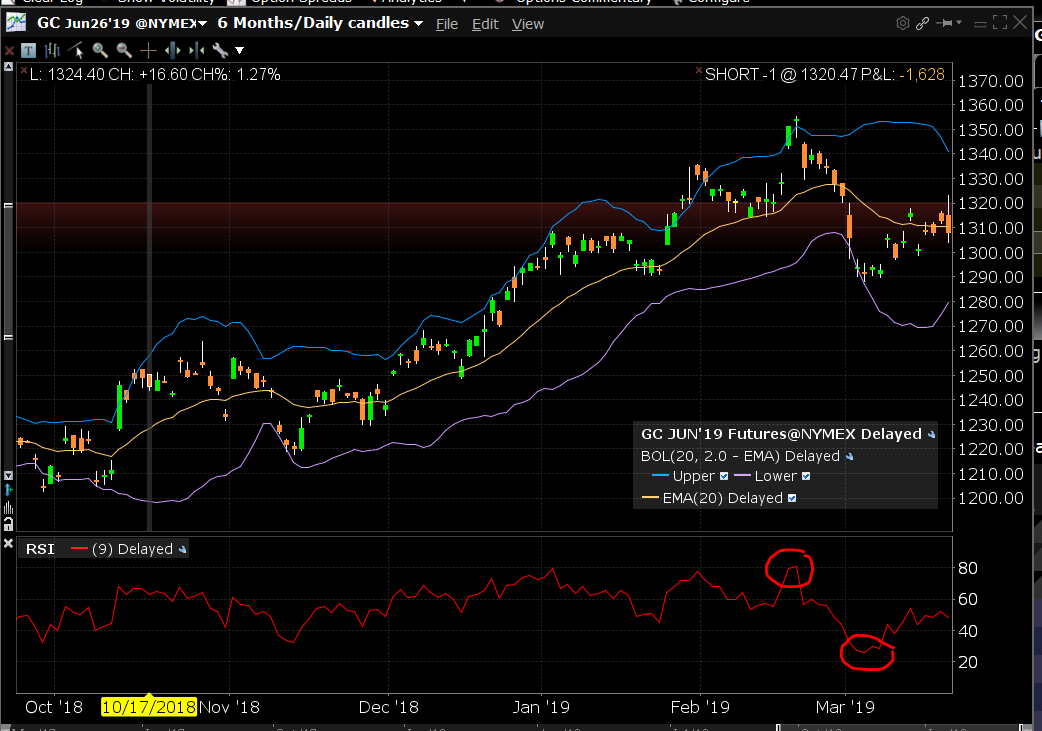1042x731 pixels.
Task: Enable the crosshair cursor tool
Action: click(x=148, y=51)
